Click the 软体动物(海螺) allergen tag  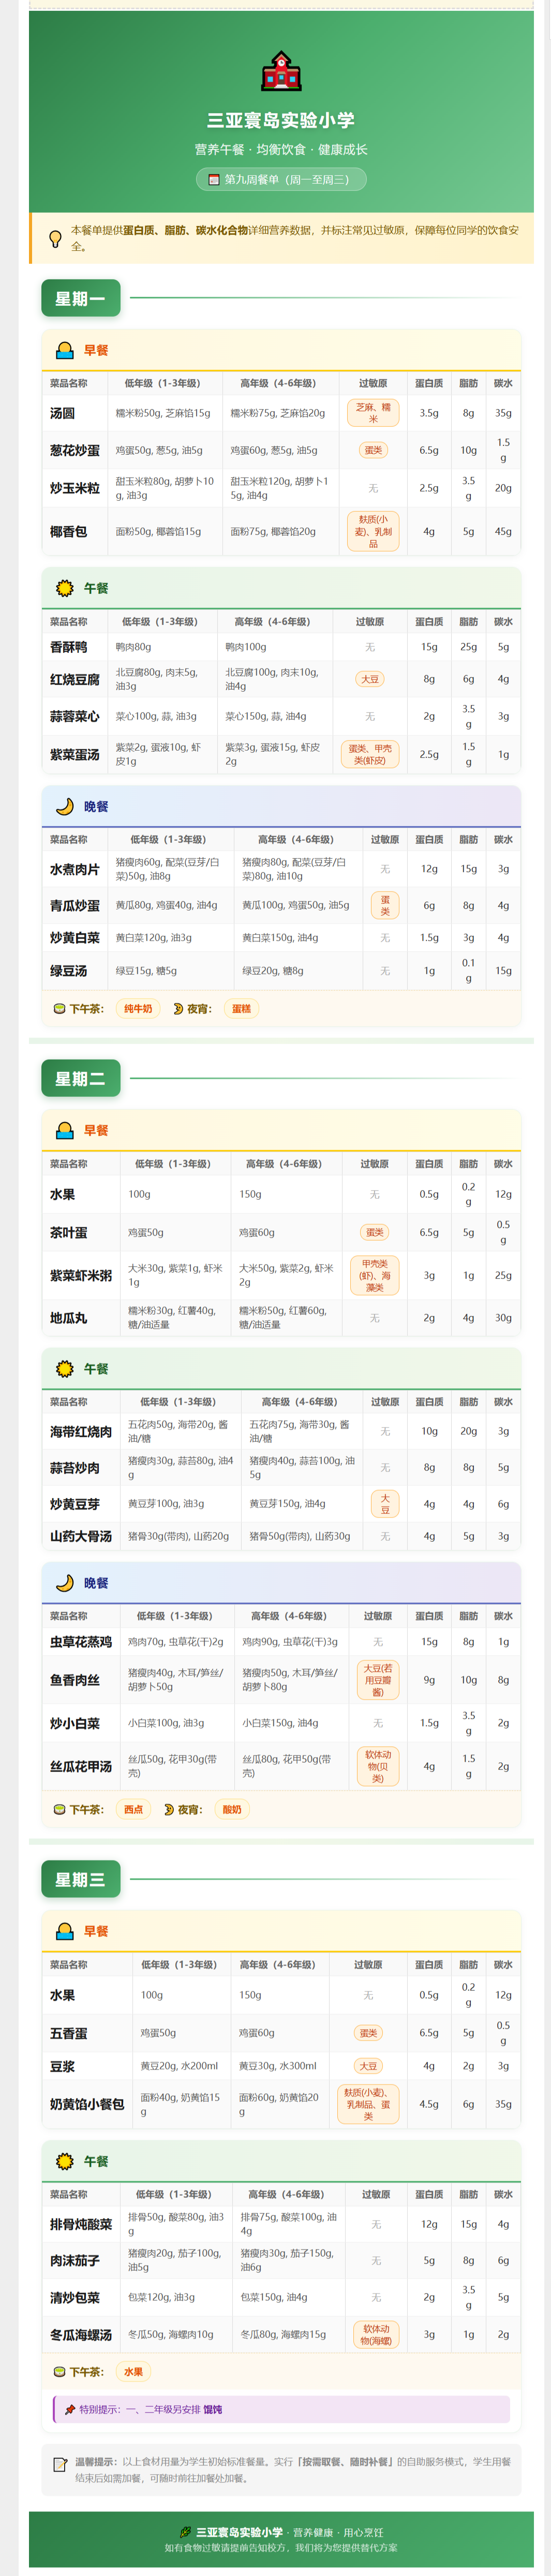[x=376, y=2335]
